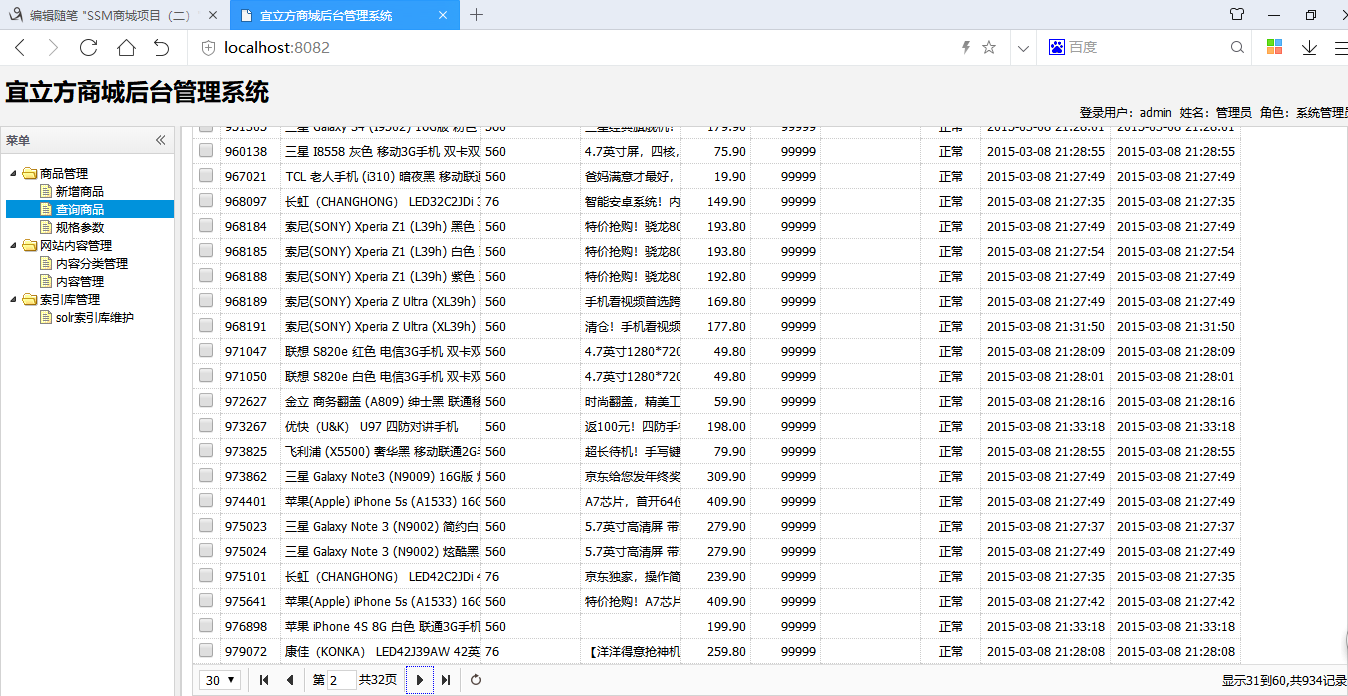Open the address bar dropdown arrow

tap(1023, 47)
